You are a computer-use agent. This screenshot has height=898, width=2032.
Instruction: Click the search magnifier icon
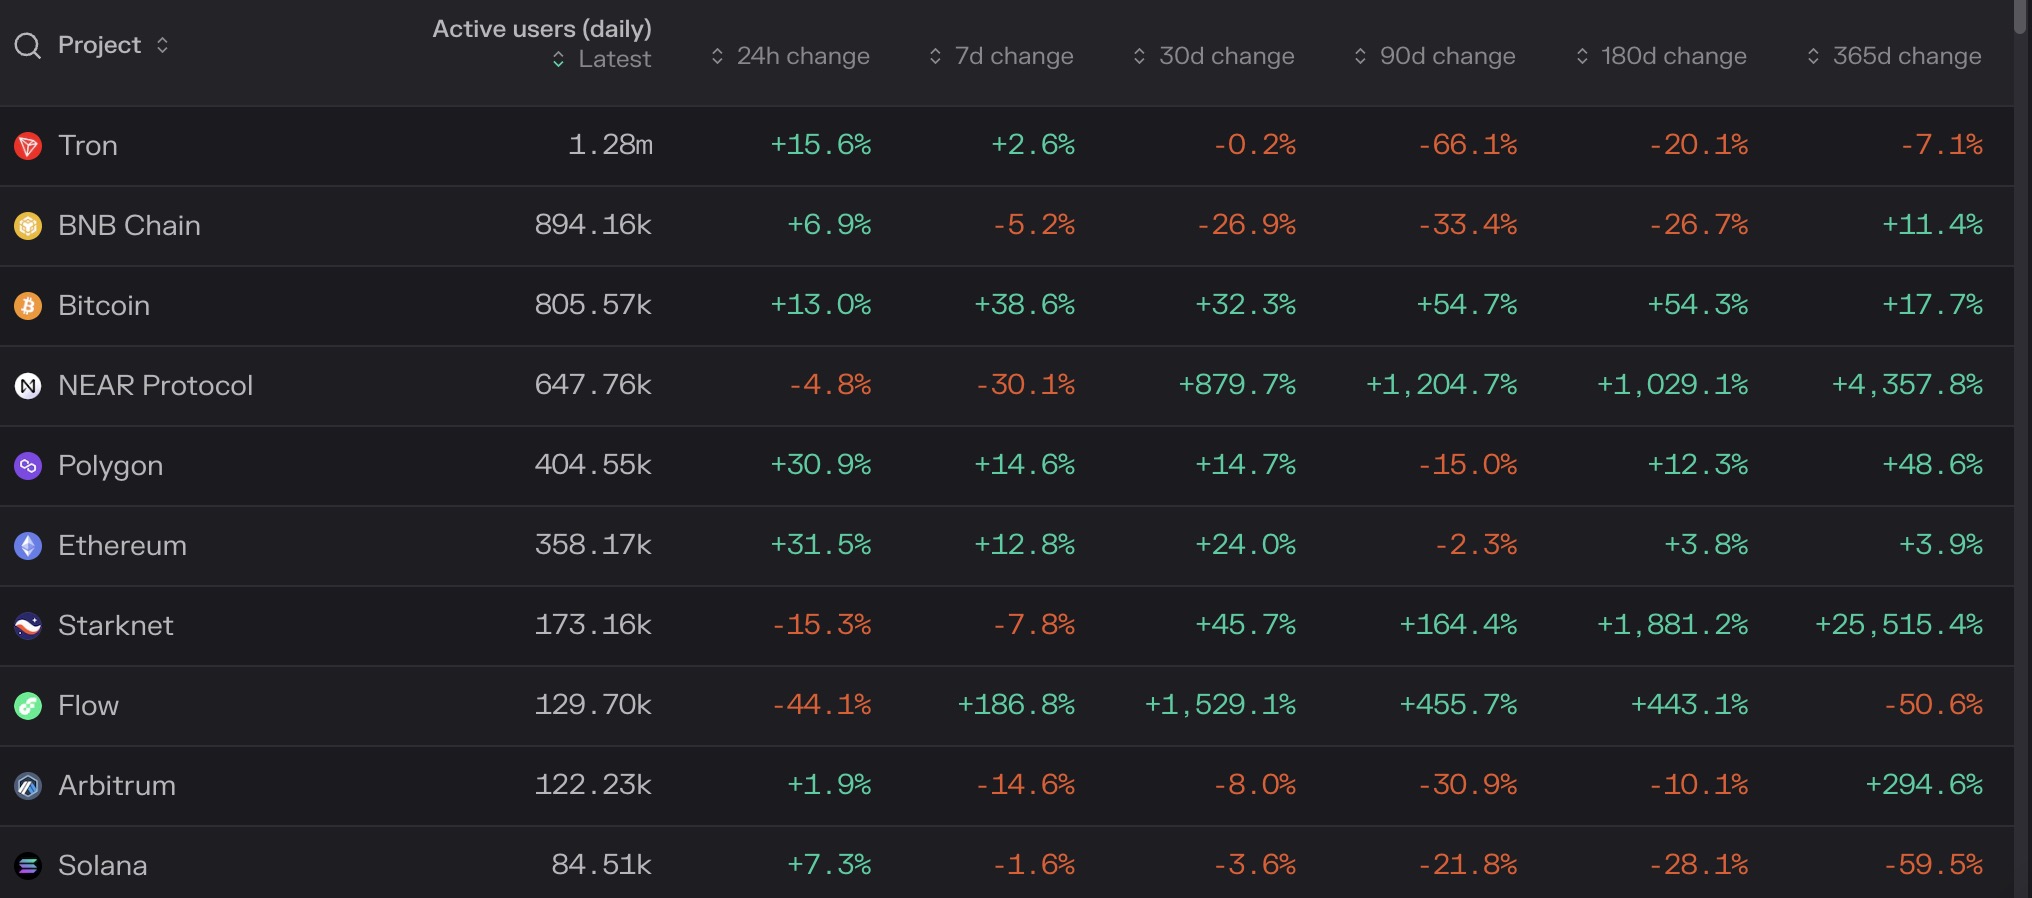click(x=28, y=46)
